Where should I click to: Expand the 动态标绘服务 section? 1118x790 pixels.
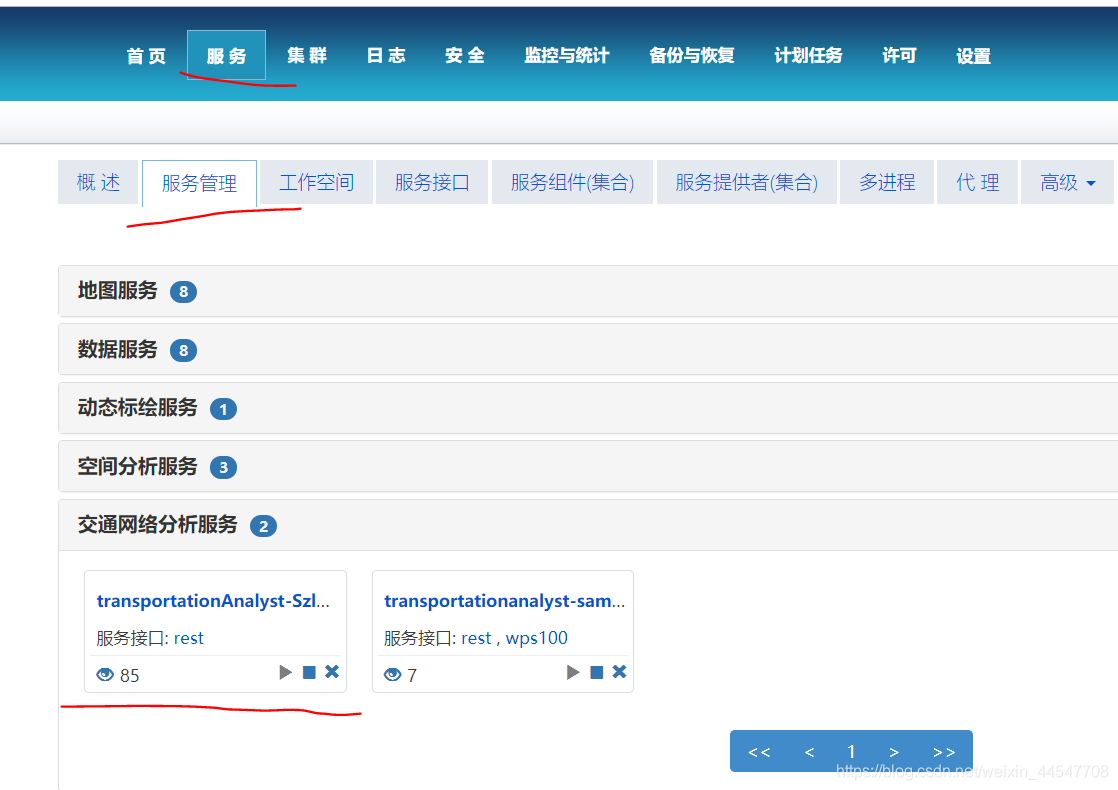[588, 408]
